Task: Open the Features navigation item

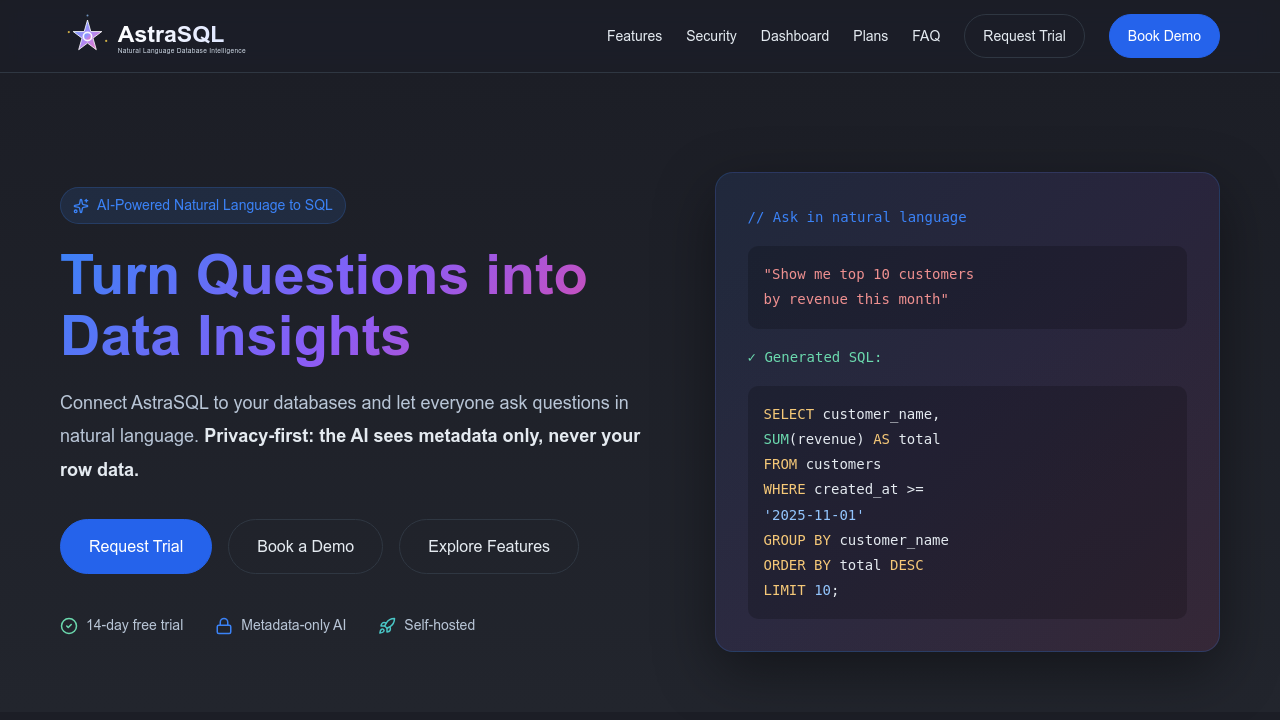Action: (634, 36)
